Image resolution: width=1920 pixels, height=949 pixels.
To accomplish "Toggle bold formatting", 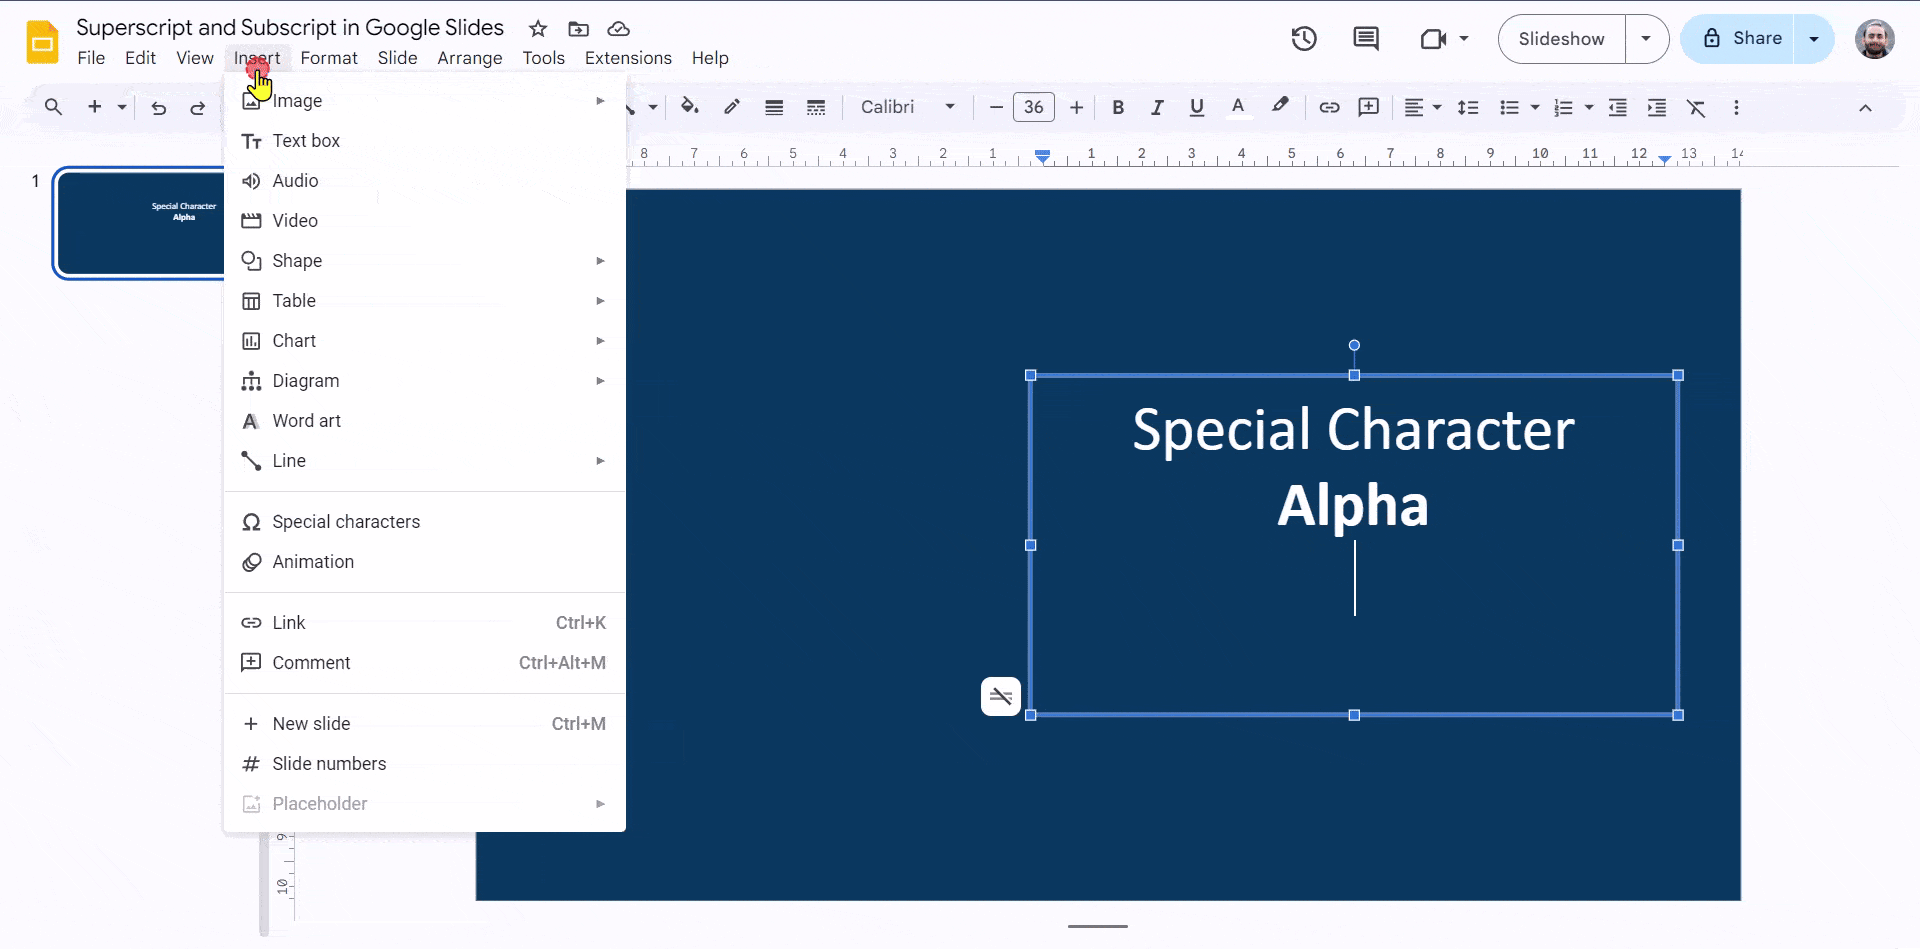I will [1118, 107].
